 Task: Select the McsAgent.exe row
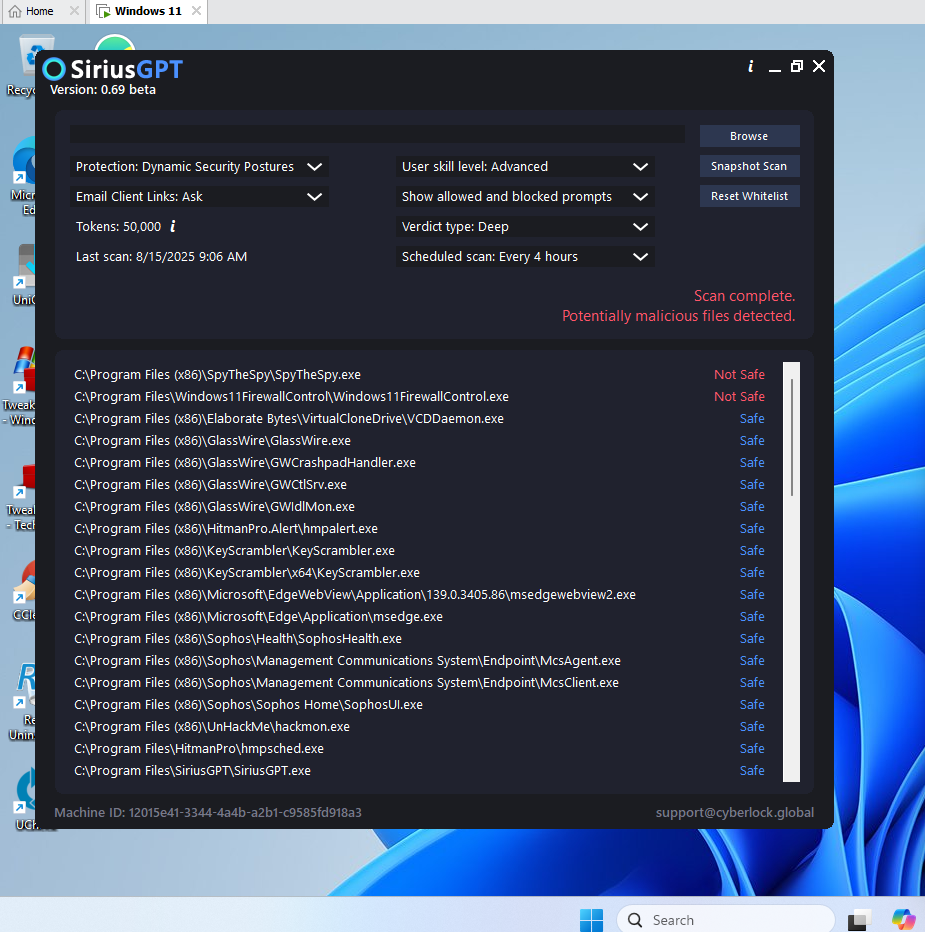coord(419,660)
